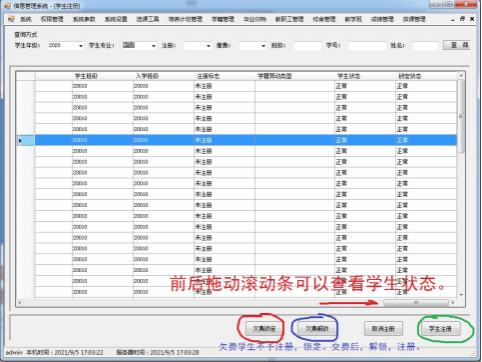Focus the 班级 input field
Screen dimensions: 482x362
click(x=307, y=46)
